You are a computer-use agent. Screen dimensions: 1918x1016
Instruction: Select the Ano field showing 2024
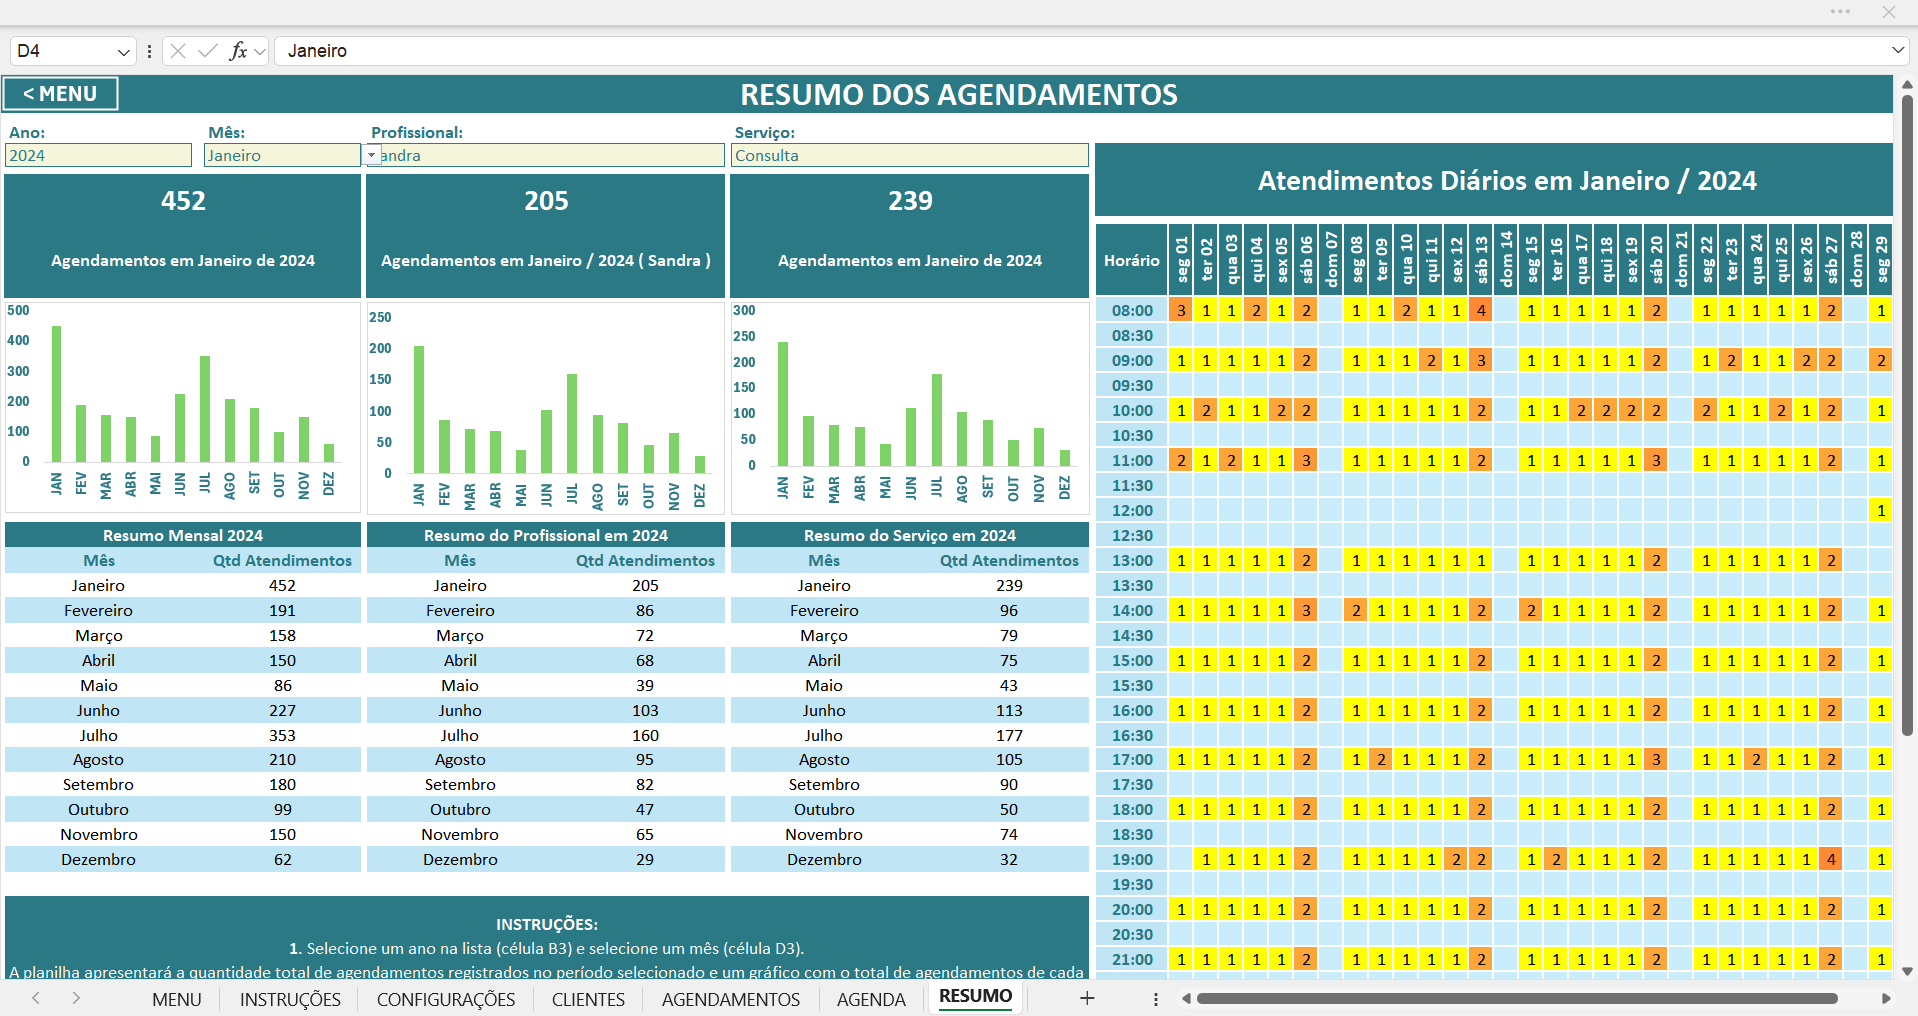tap(98, 155)
